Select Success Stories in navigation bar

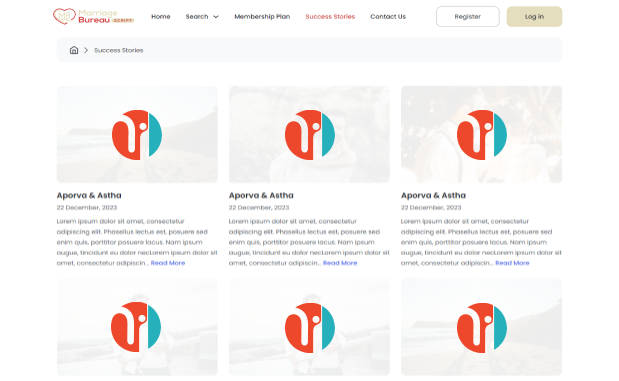tap(330, 17)
